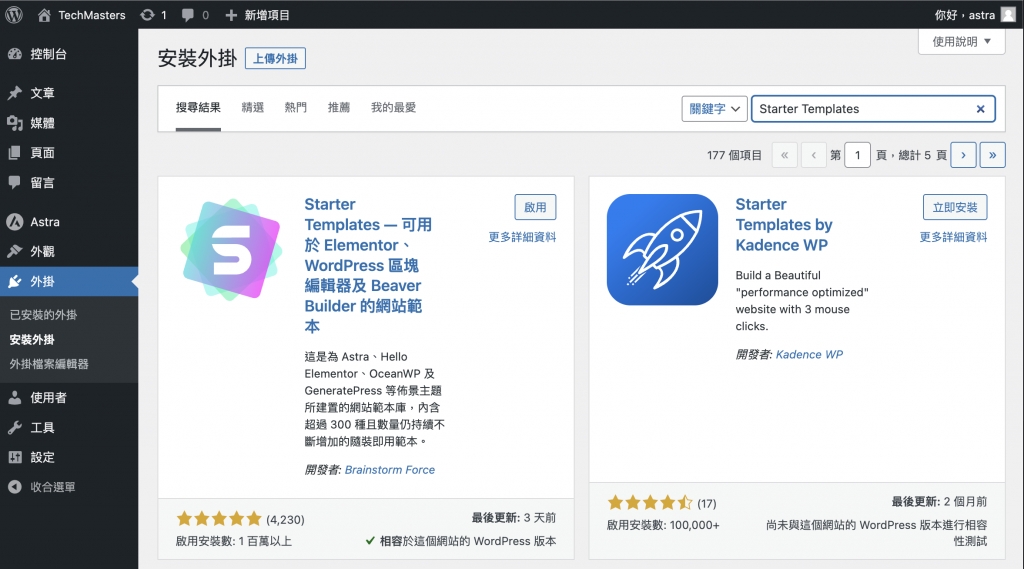
Task: Switch to 熱門 tab
Action: pyautogui.click(x=296, y=108)
